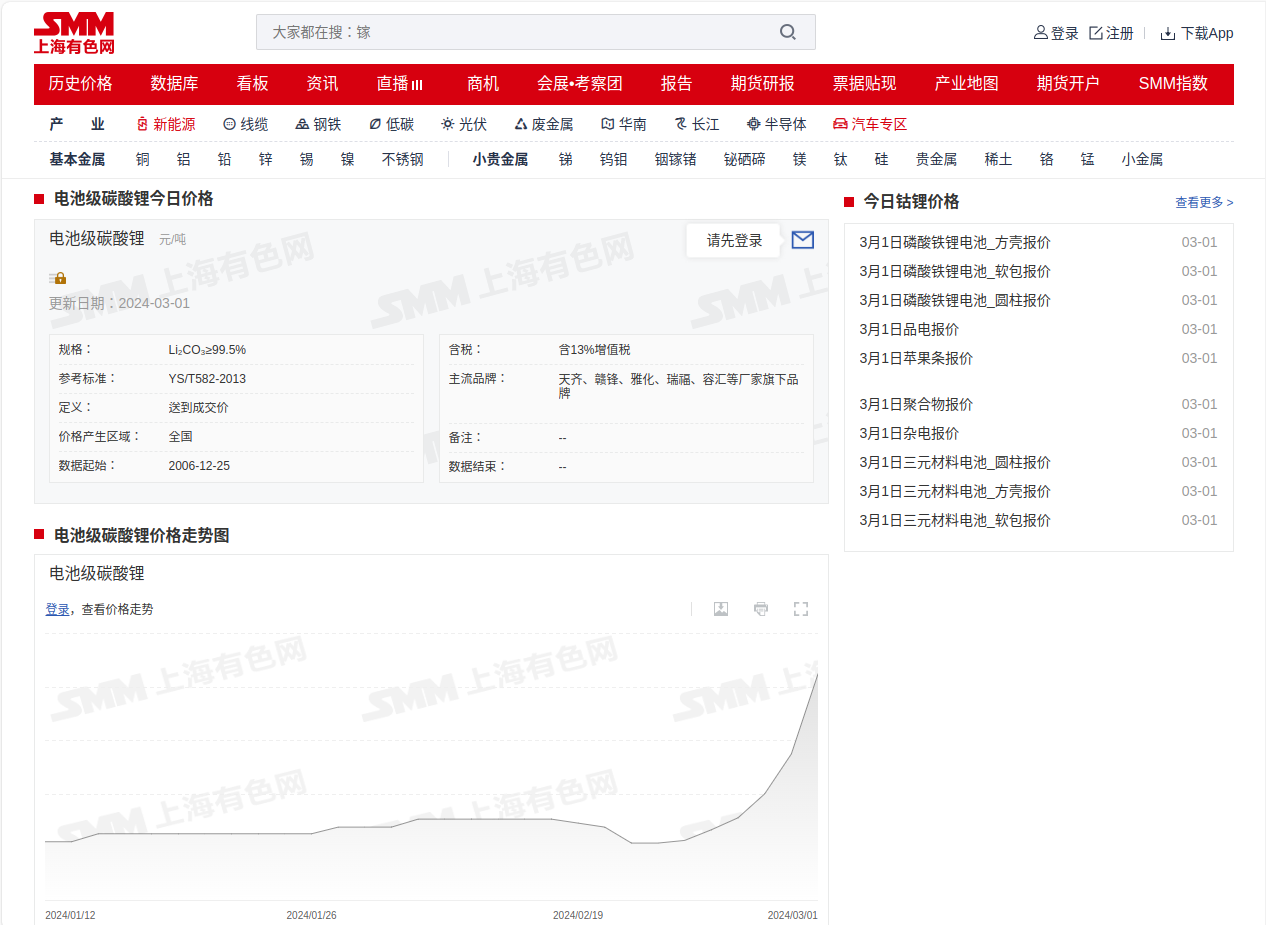Click 下载App link
Image resolution: width=1266 pixels, height=925 pixels.
(1197, 33)
